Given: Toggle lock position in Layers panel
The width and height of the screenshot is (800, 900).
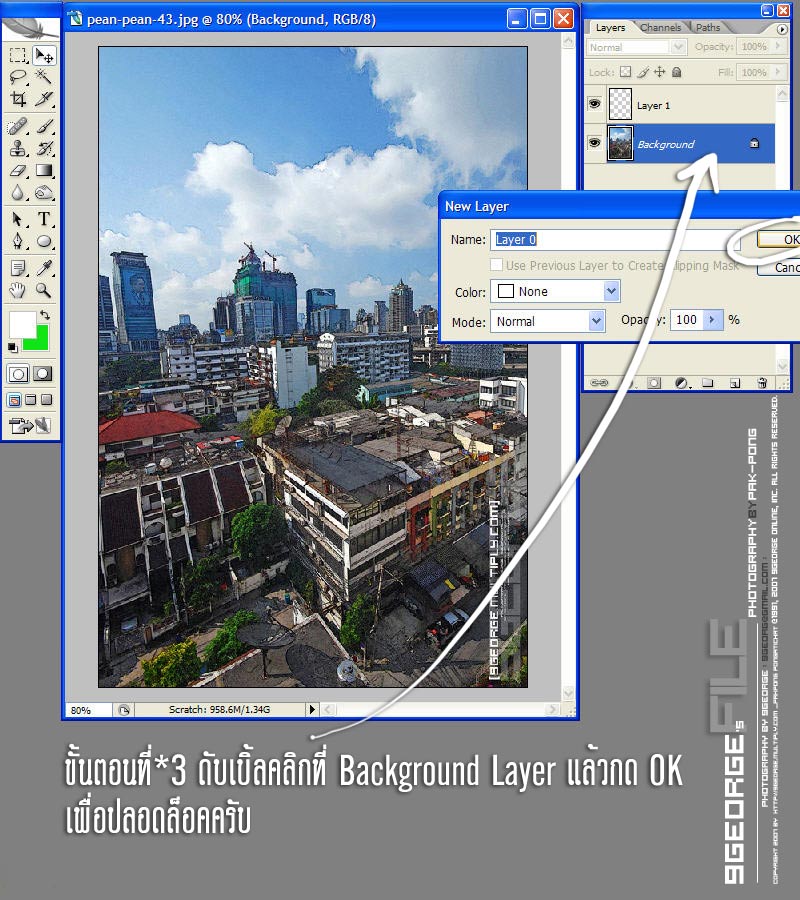Looking at the screenshot, I should tap(660, 72).
